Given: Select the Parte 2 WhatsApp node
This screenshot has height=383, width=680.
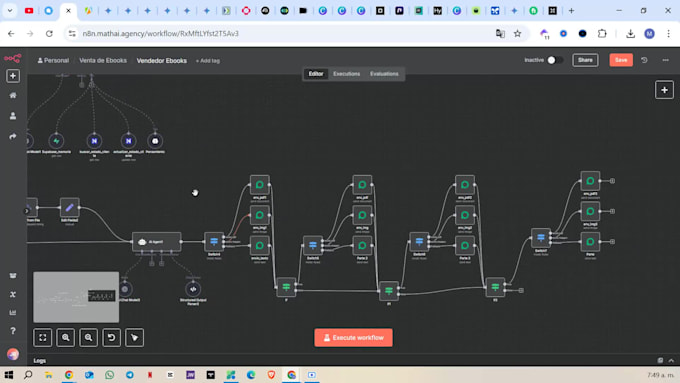Looking at the screenshot, I should 362,246.
